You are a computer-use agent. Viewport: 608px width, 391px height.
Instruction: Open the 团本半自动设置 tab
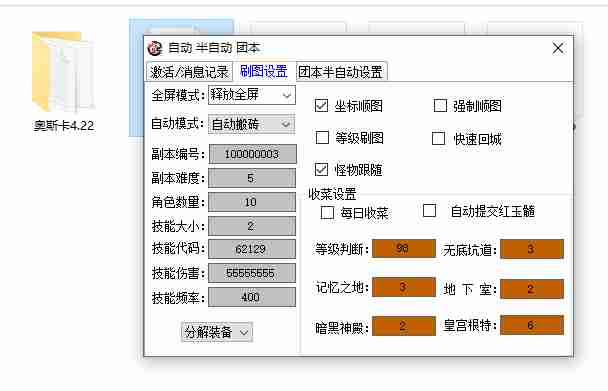[x=341, y=72]
